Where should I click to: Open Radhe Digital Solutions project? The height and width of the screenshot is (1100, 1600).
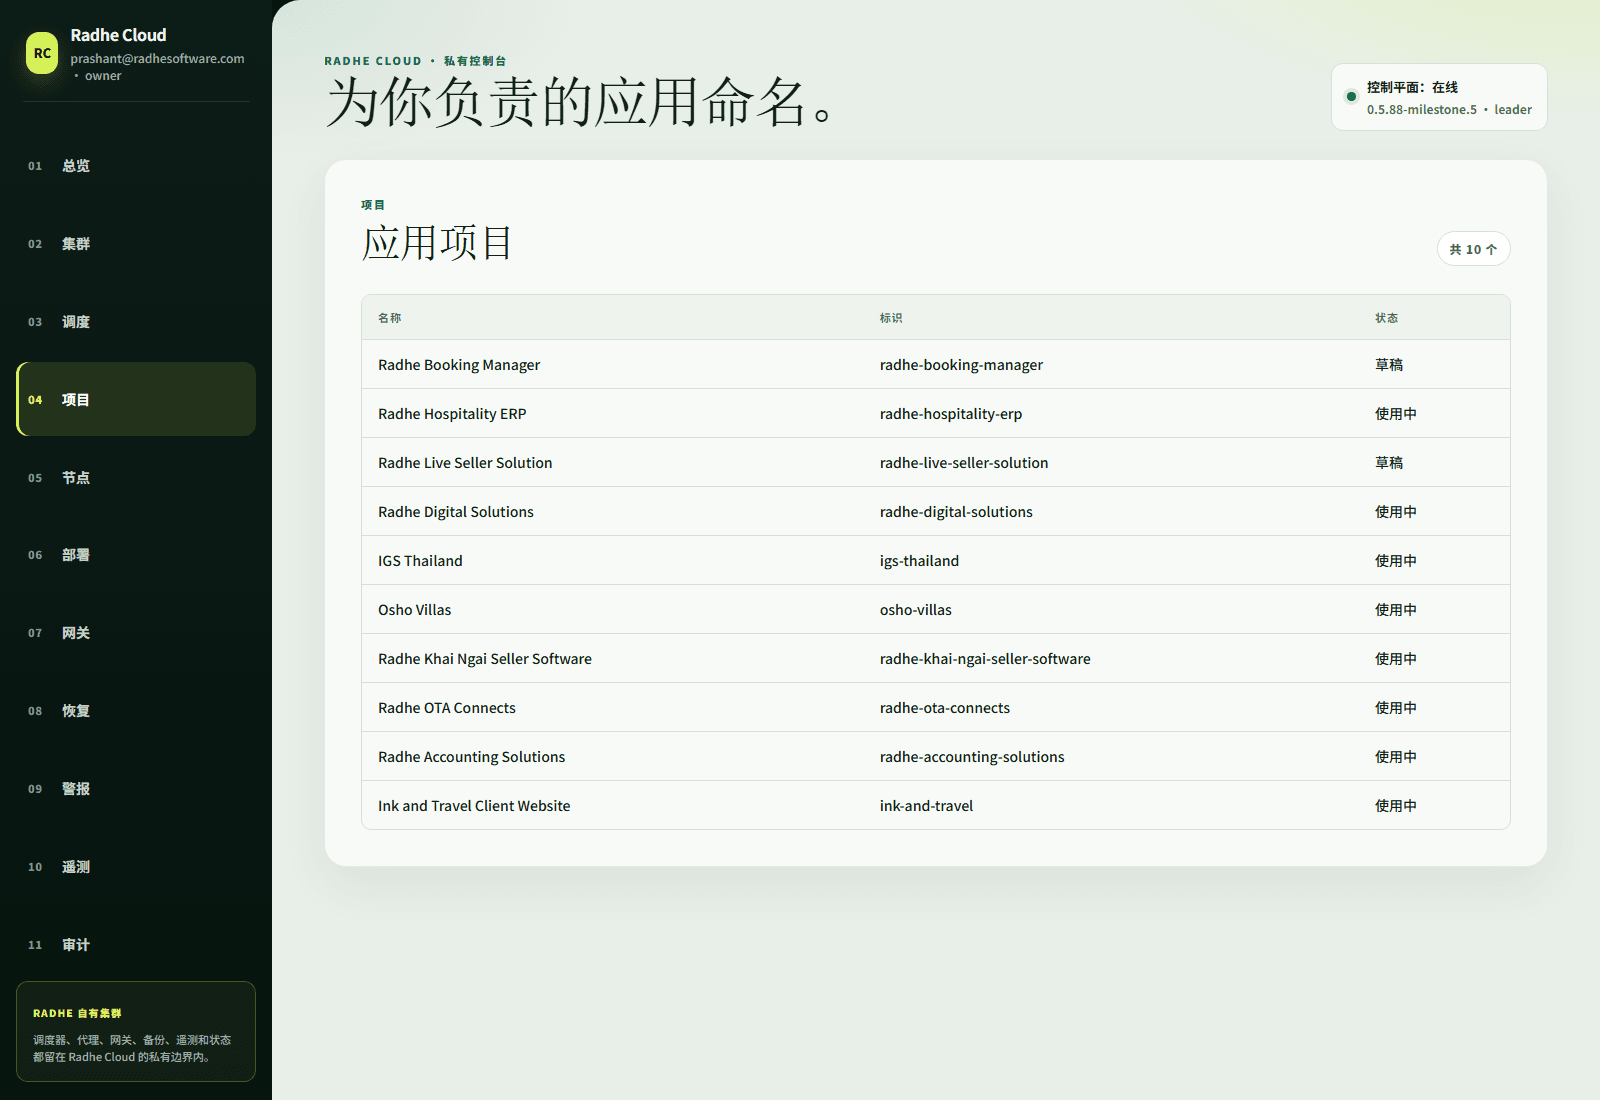click(456, 512)
